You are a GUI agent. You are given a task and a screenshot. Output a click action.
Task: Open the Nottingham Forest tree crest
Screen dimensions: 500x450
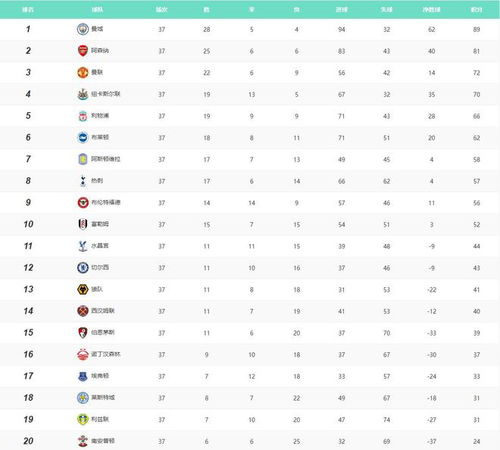coord(83,354)
